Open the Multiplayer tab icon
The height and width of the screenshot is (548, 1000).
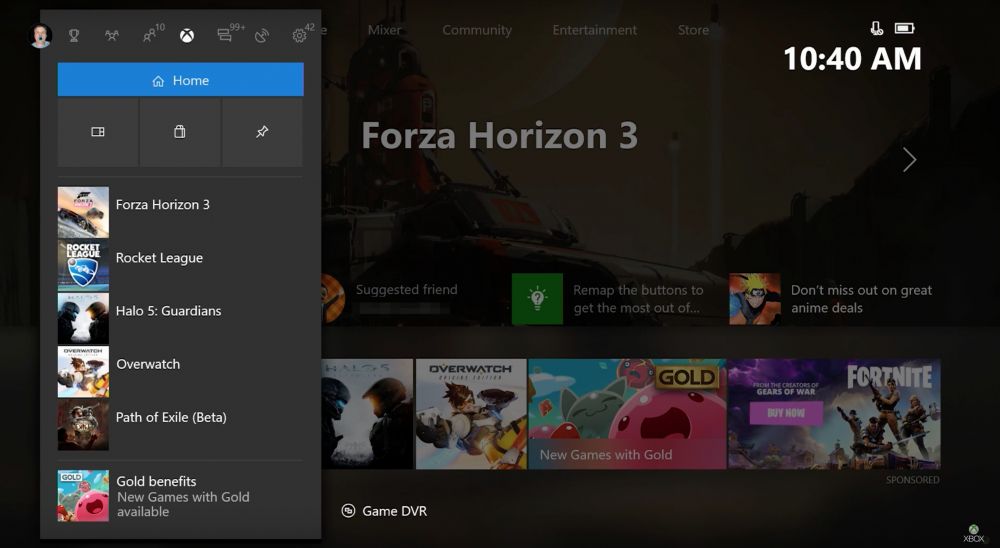coord(112,36)
